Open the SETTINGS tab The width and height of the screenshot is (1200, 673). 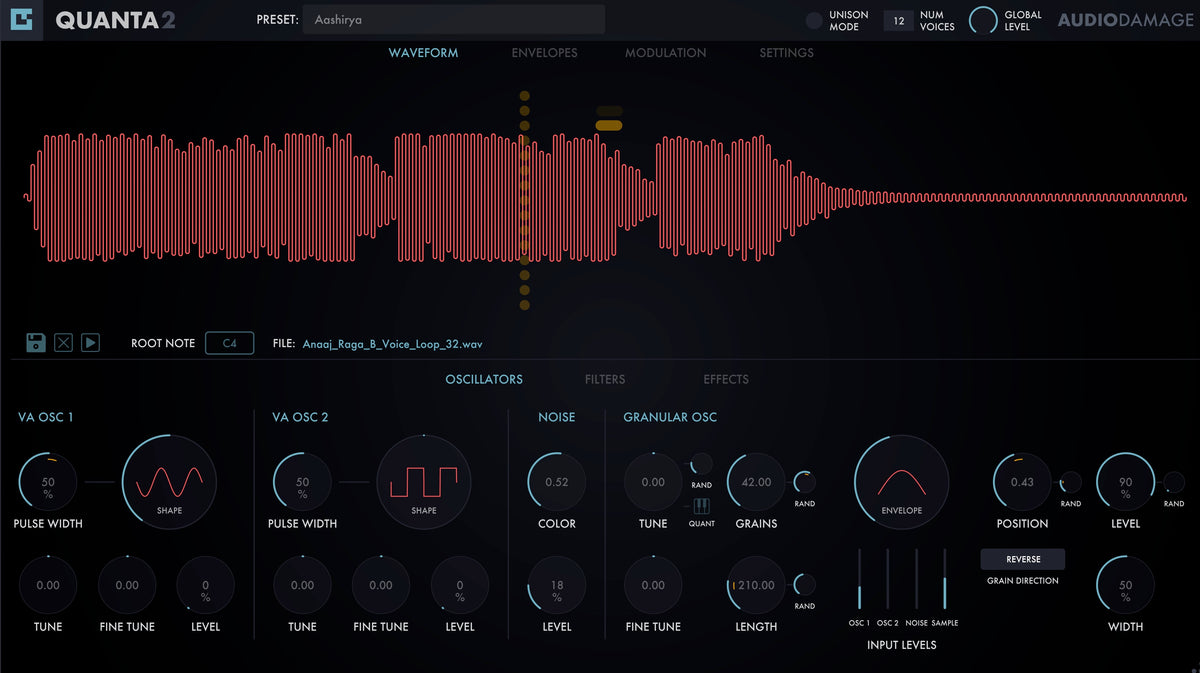787,52
